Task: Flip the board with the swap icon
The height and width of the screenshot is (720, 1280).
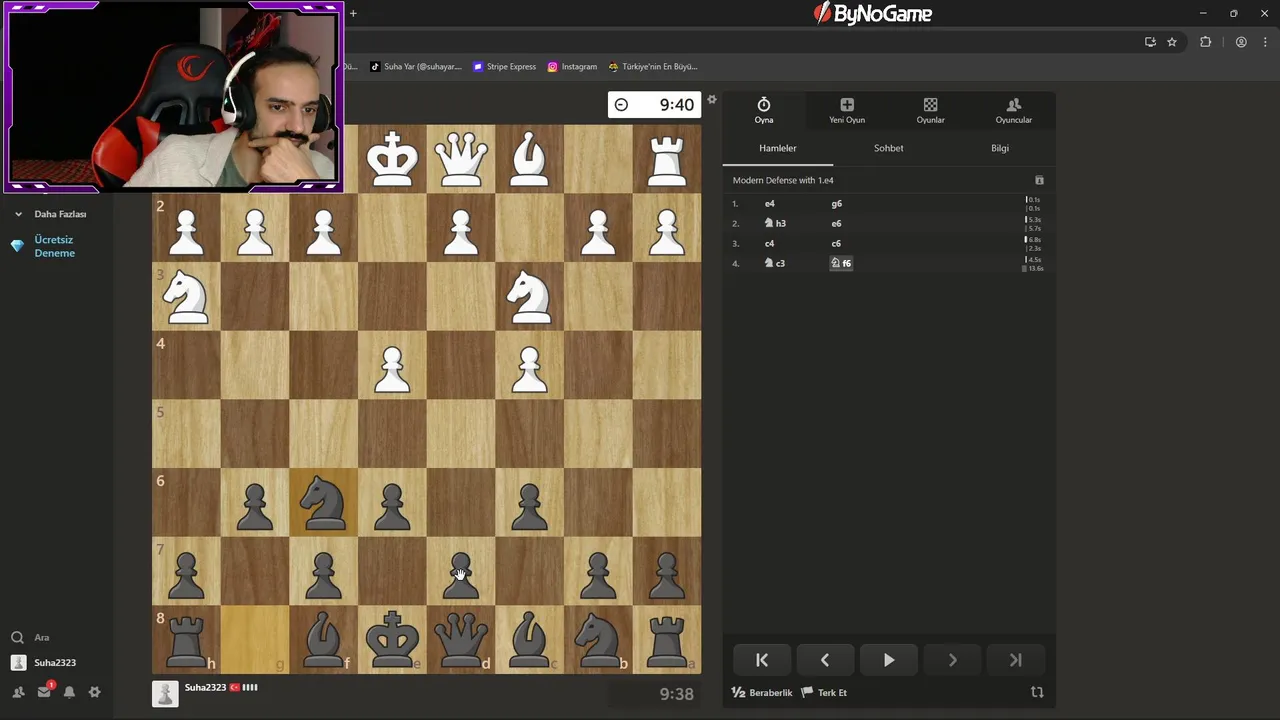Action: 1037,692
